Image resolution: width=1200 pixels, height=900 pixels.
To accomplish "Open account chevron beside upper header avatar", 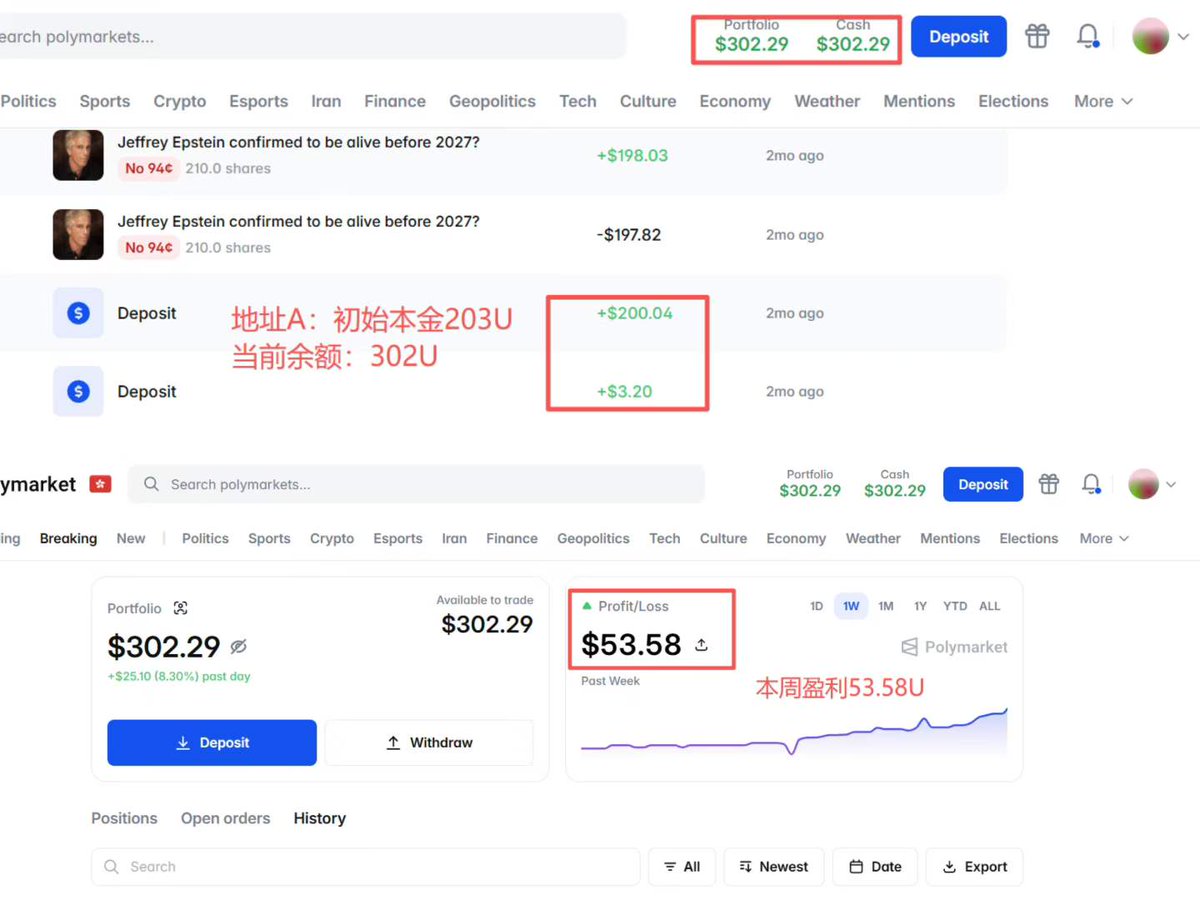I will click(1183, 37).
